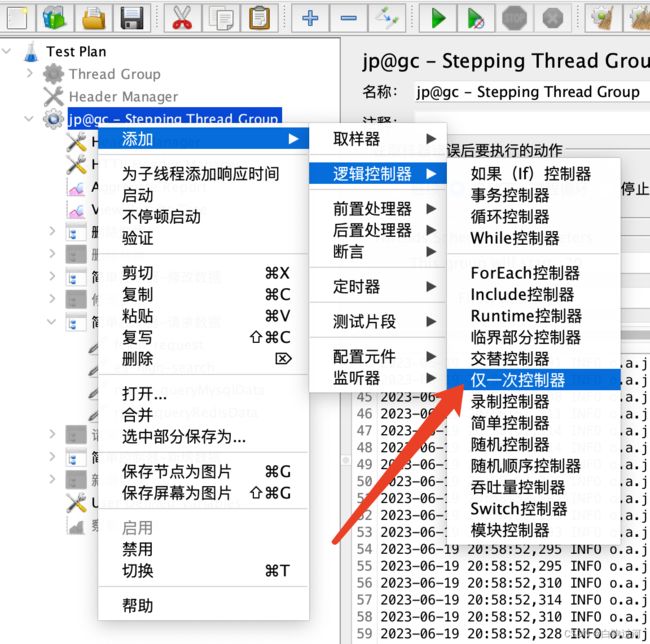Select 吞吐量控制器 from submenu
650x644 pixels.
point(534,487)
